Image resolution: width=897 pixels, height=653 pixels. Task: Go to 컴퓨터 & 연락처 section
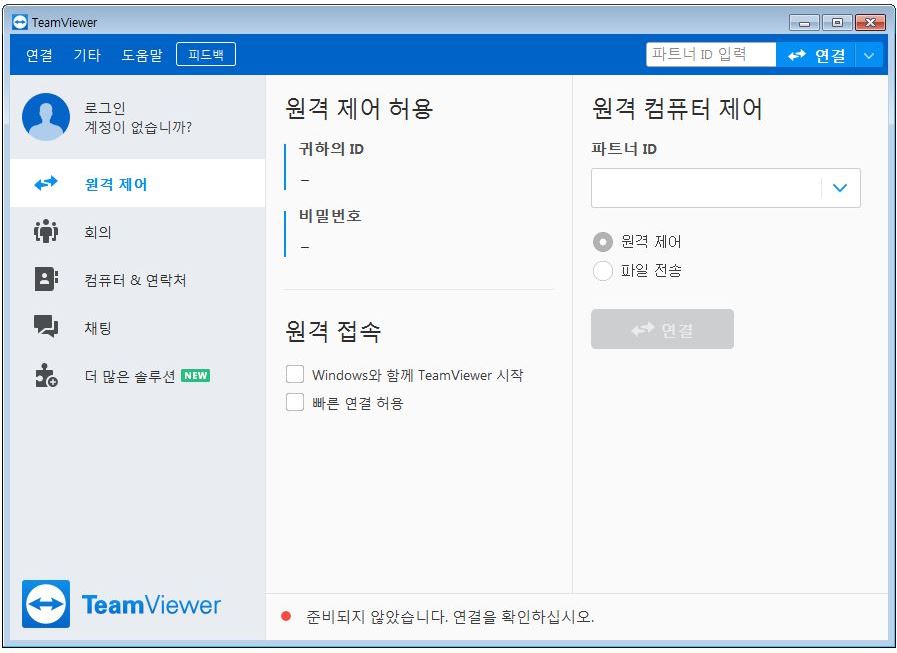pos(137,280)
